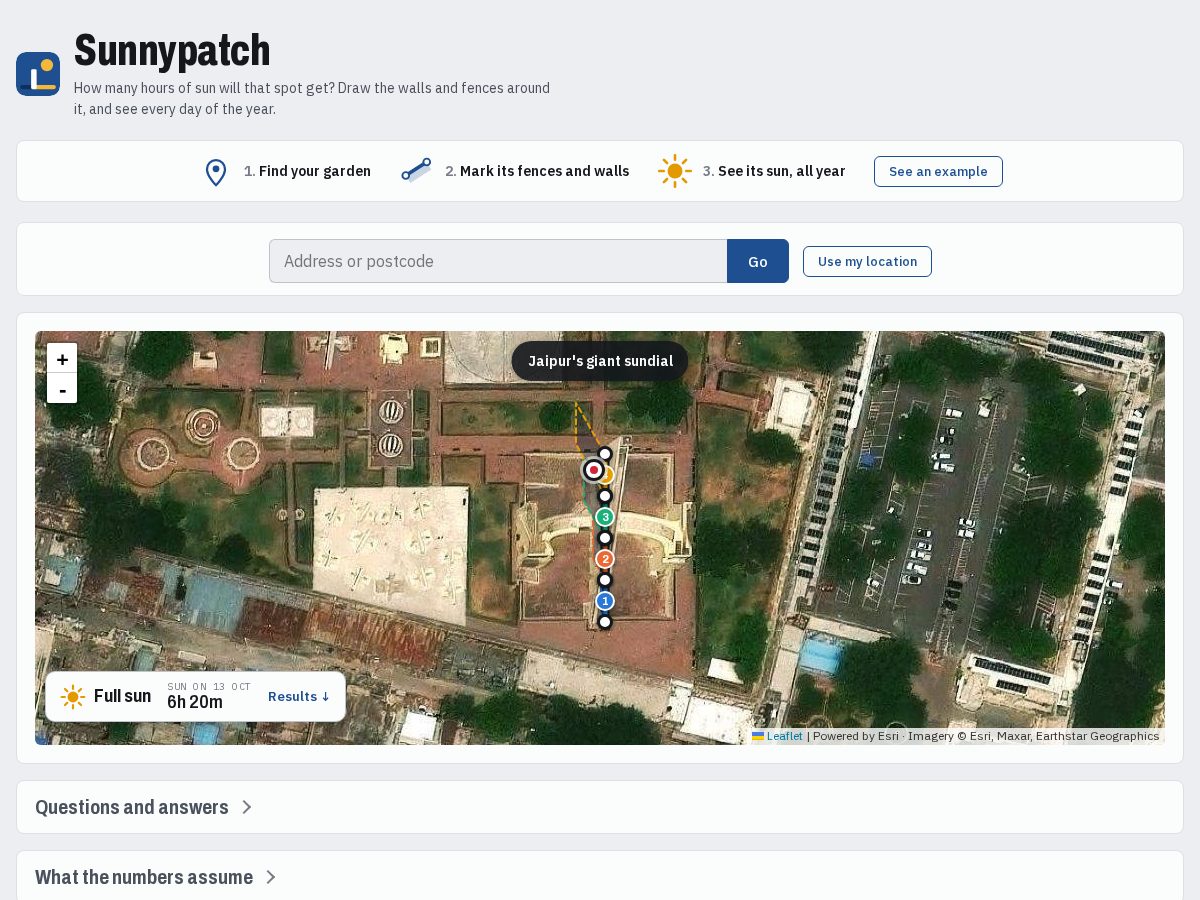
Task: Click the Powered by Esri attribution text
Action: [x=856, y=736]
